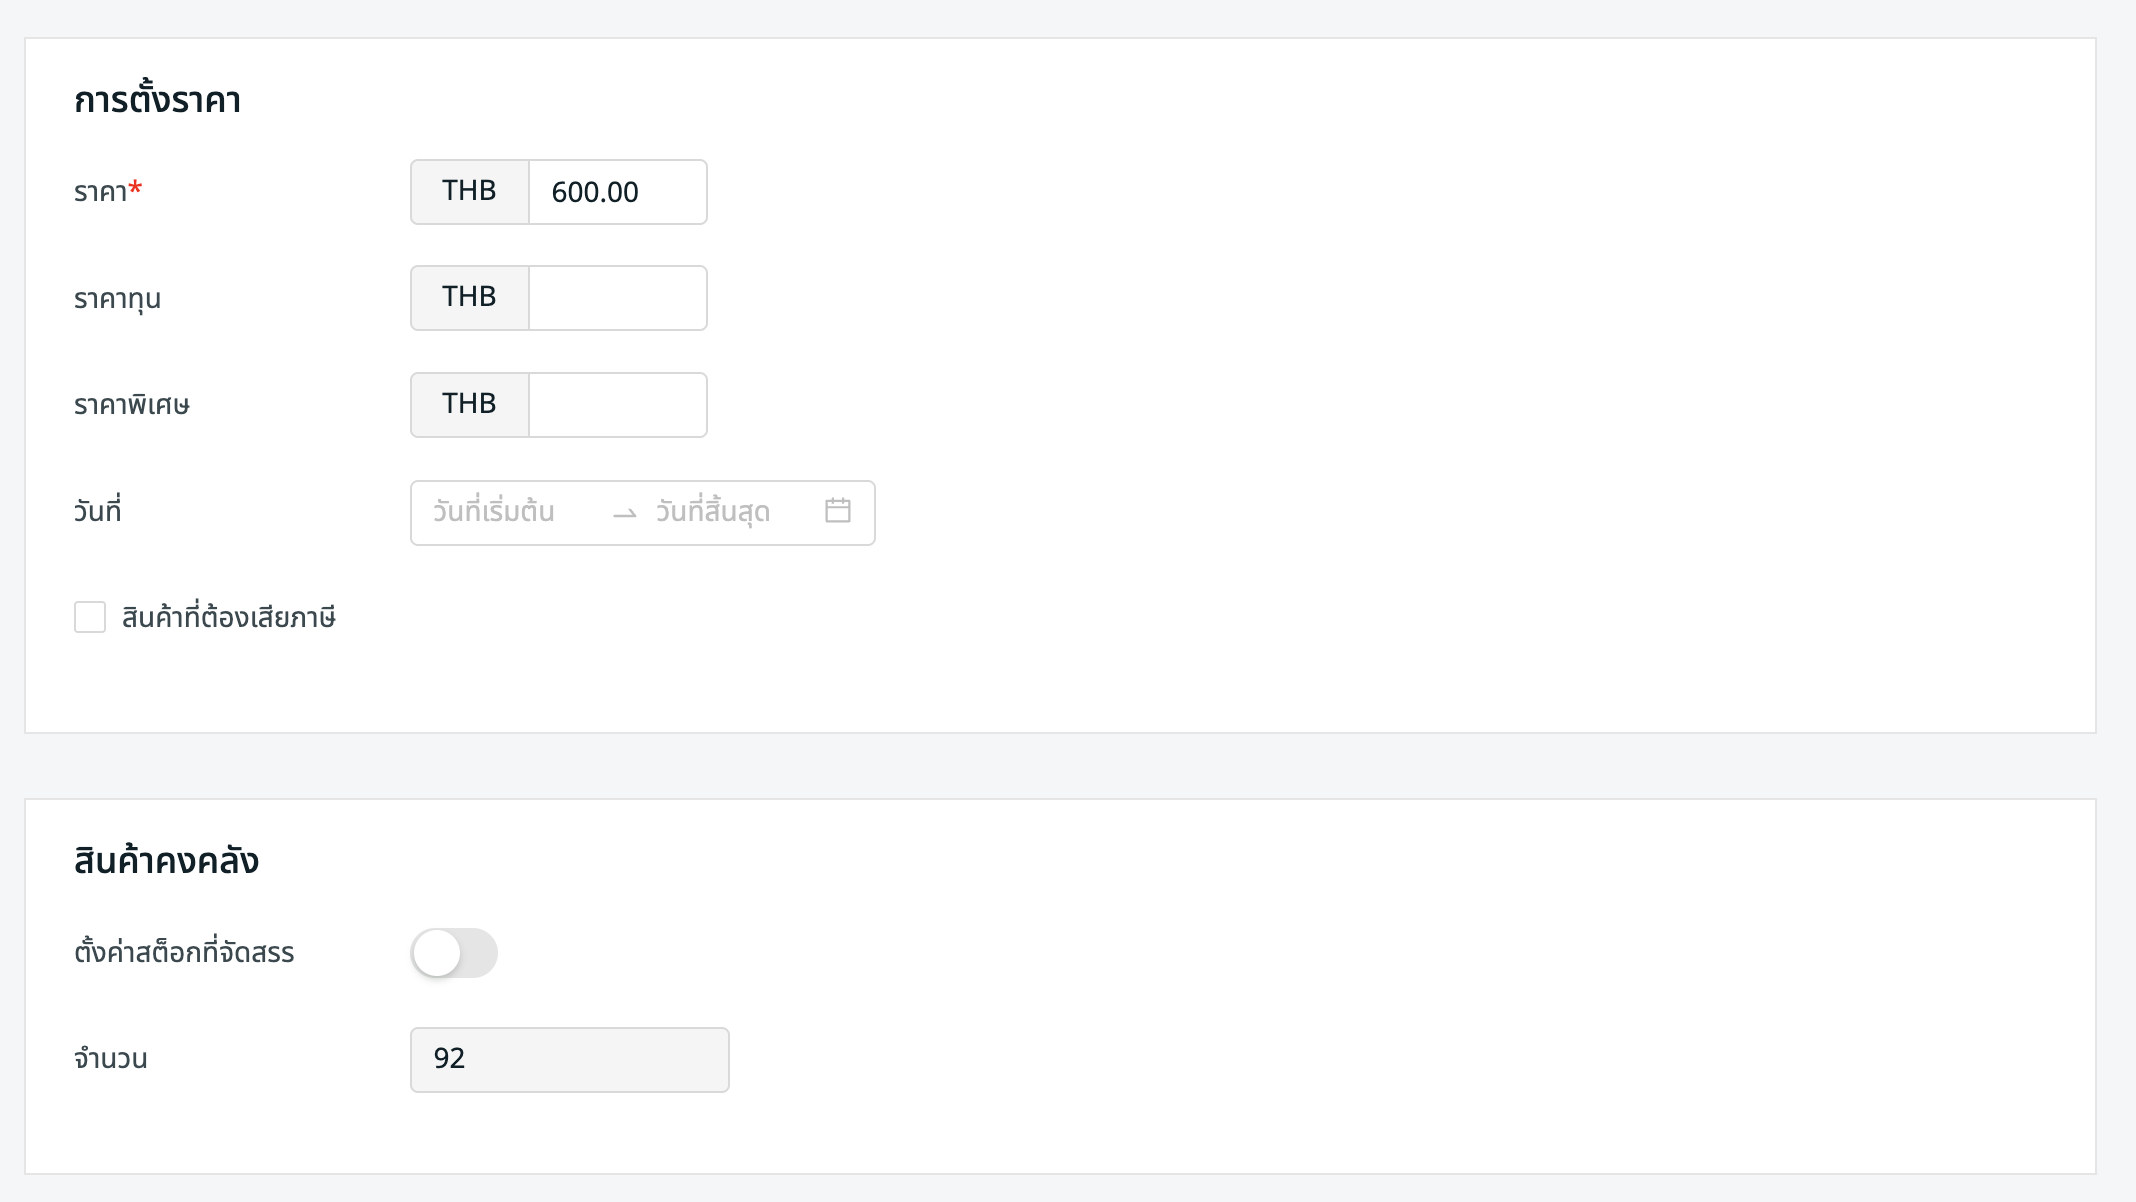Click the จำนวน field showing 92
This screenshot has width=2136, height=1202.
(x=569, y=1059)
